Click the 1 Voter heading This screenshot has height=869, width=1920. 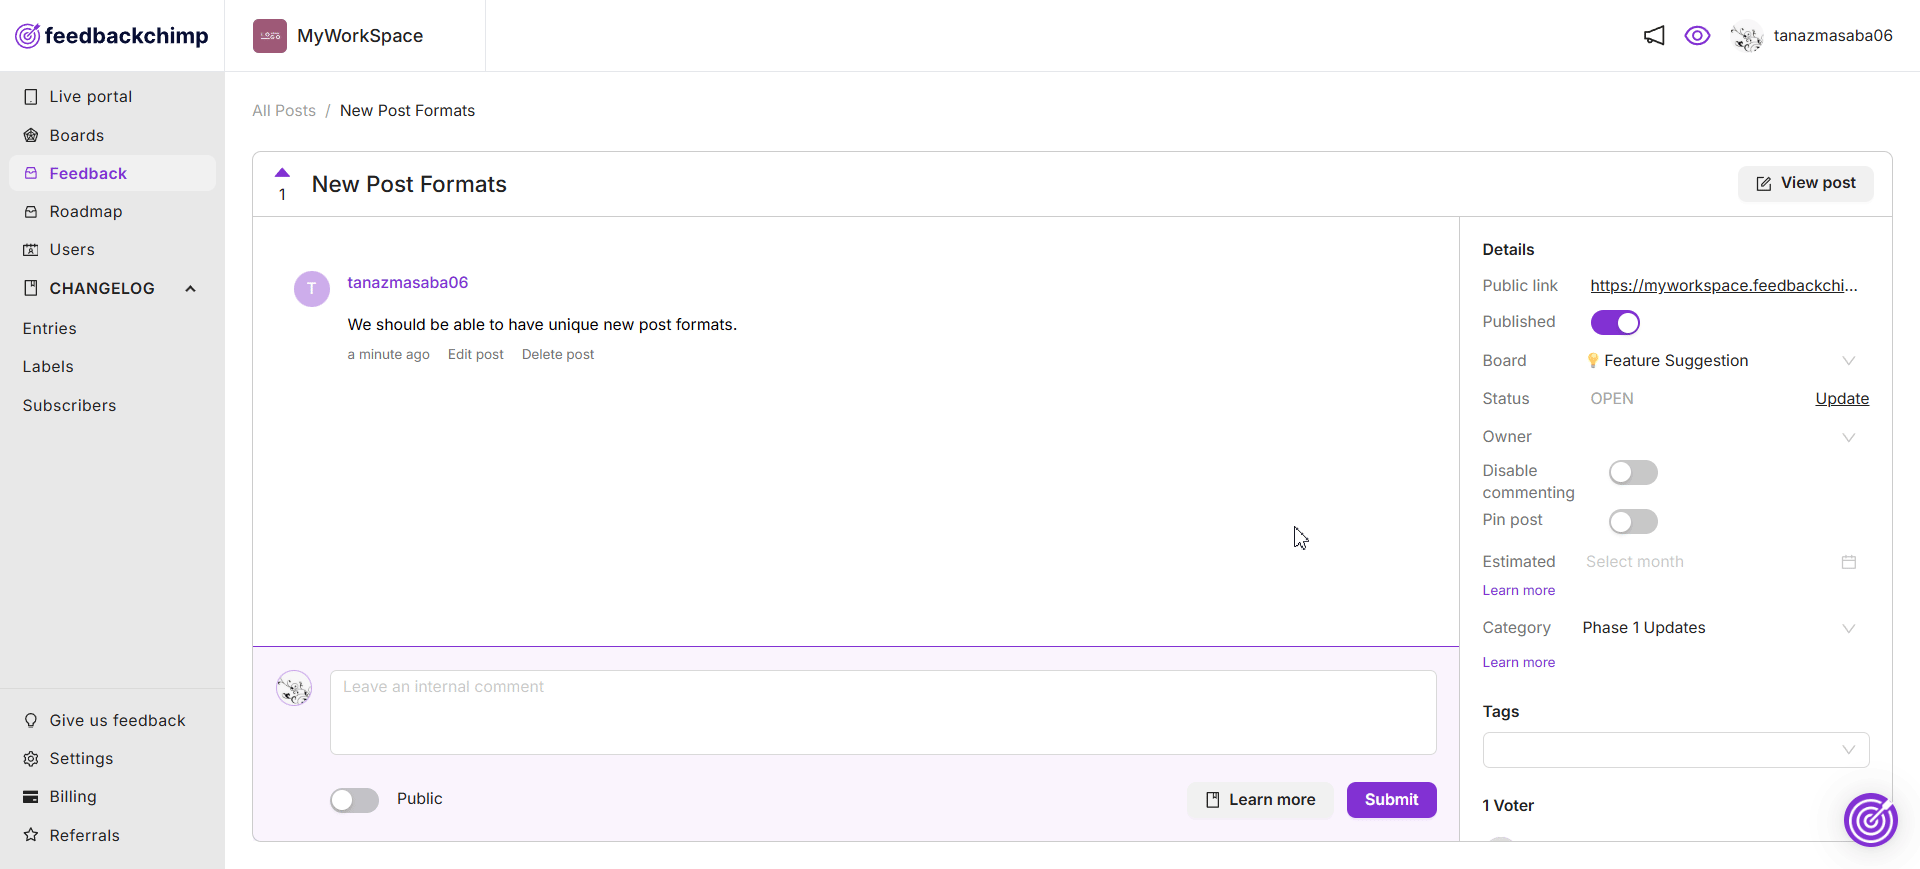1508,806
